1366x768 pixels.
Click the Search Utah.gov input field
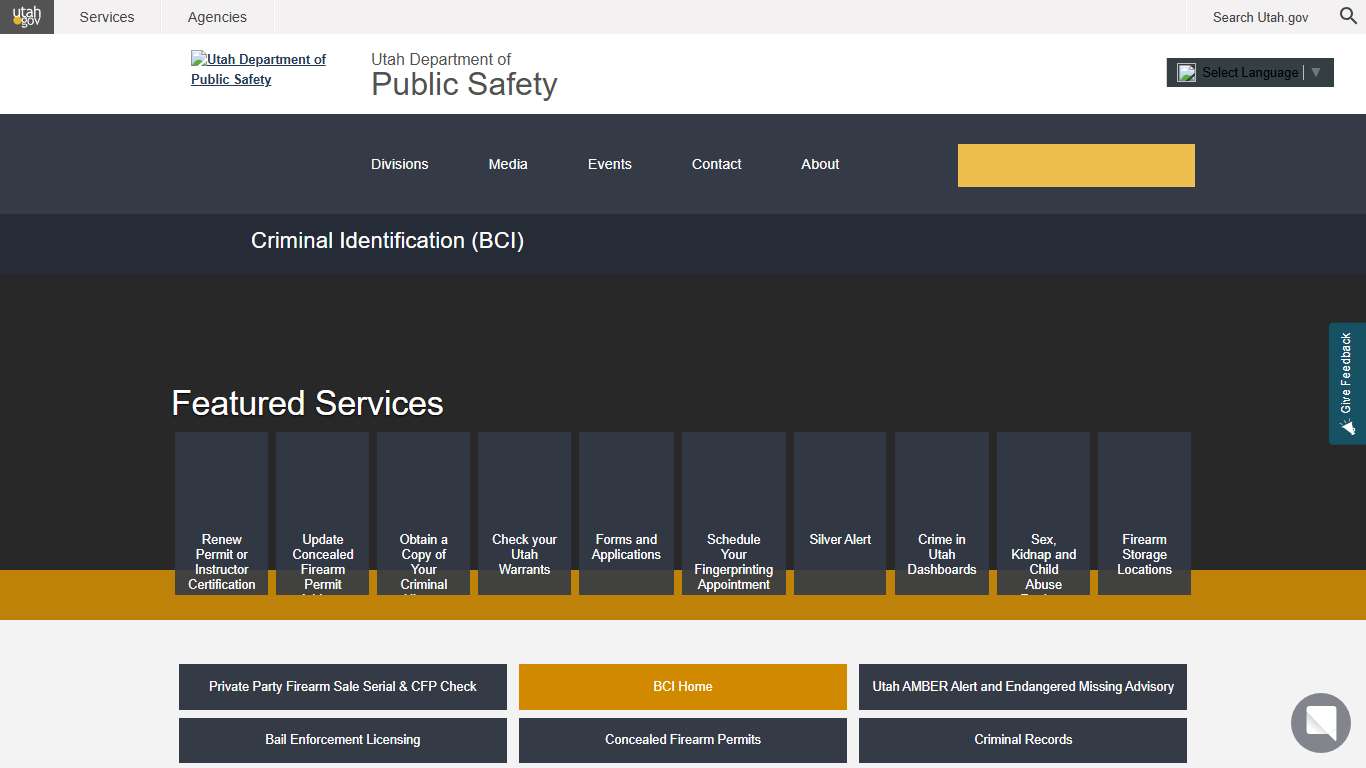(x=1260, y=17)
